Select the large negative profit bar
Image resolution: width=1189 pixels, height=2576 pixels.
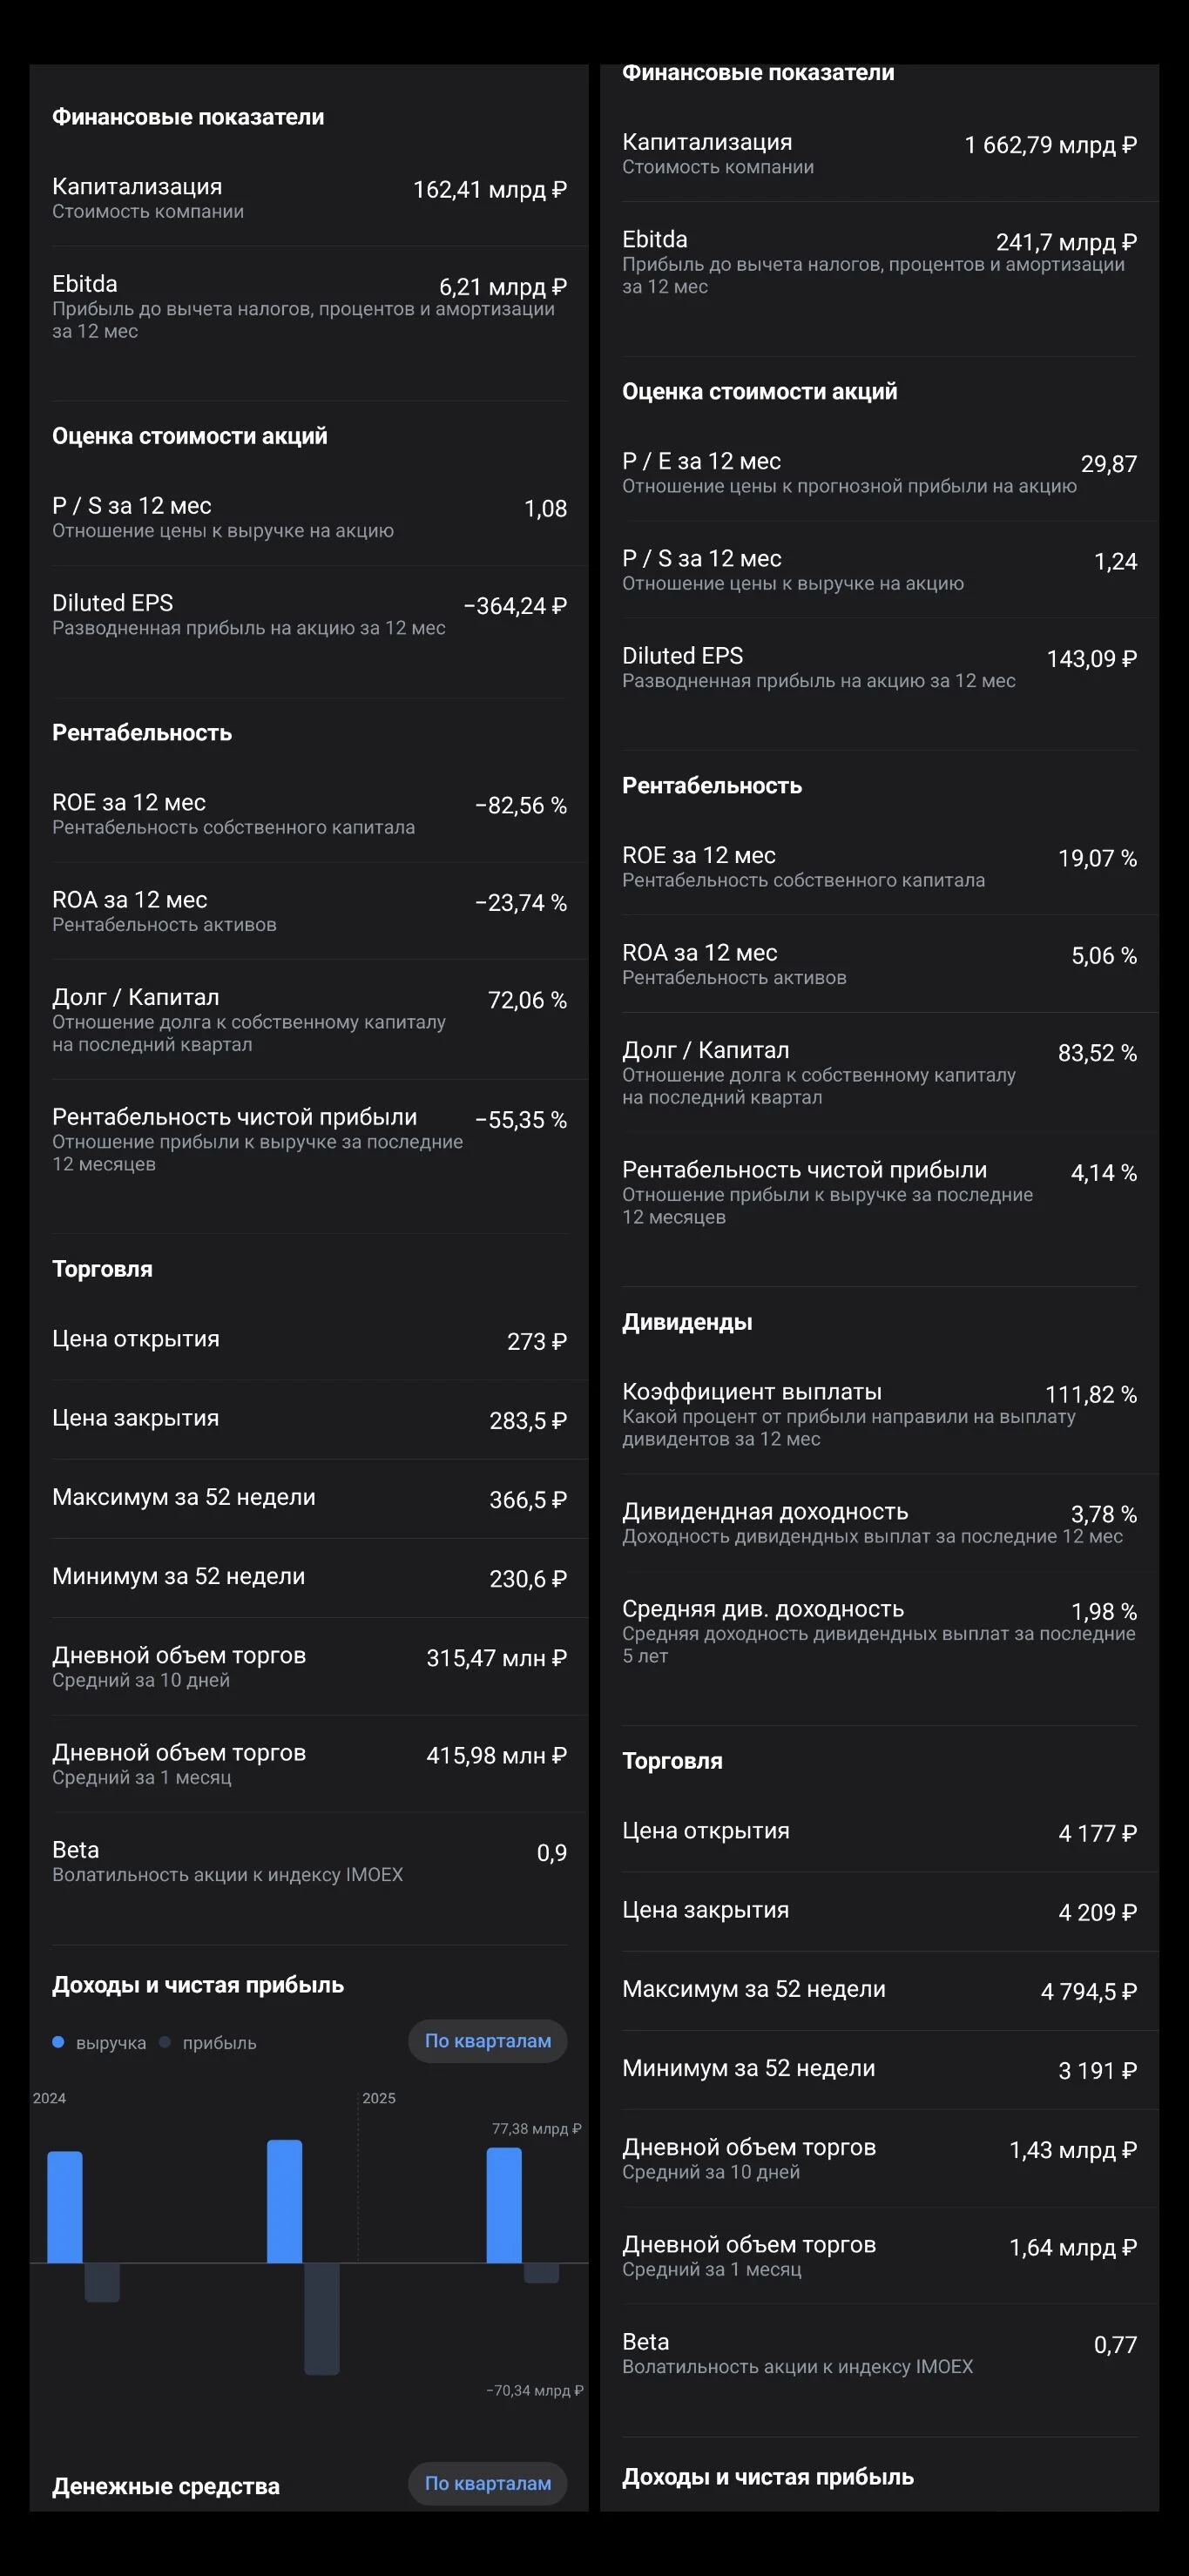point(322,2318)
